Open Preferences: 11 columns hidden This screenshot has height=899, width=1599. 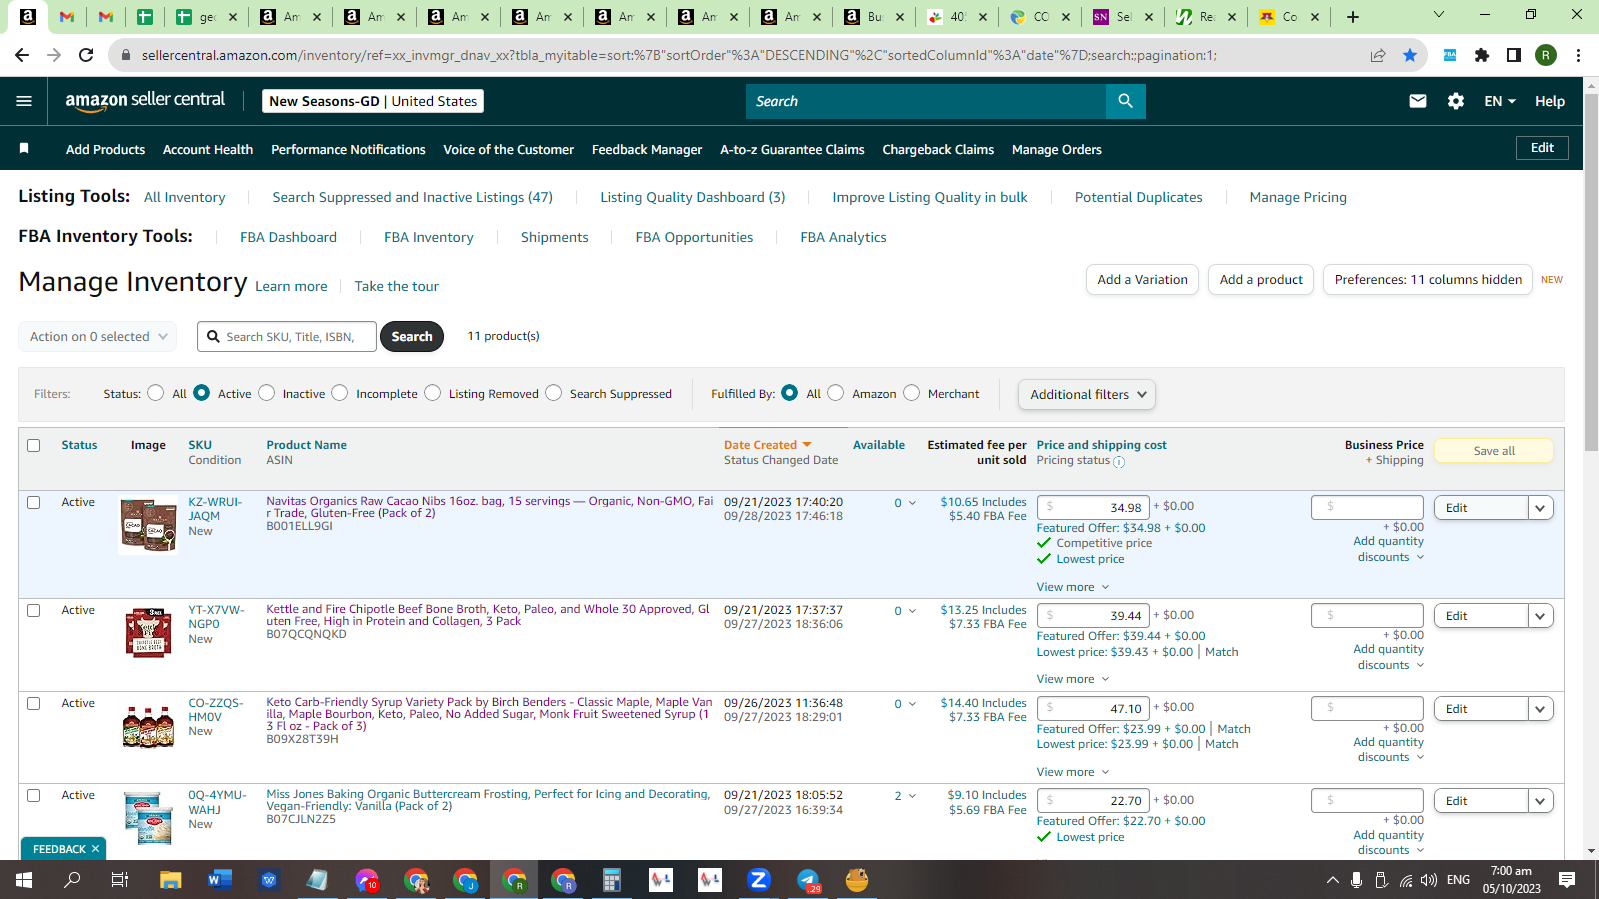[1428, 280]
